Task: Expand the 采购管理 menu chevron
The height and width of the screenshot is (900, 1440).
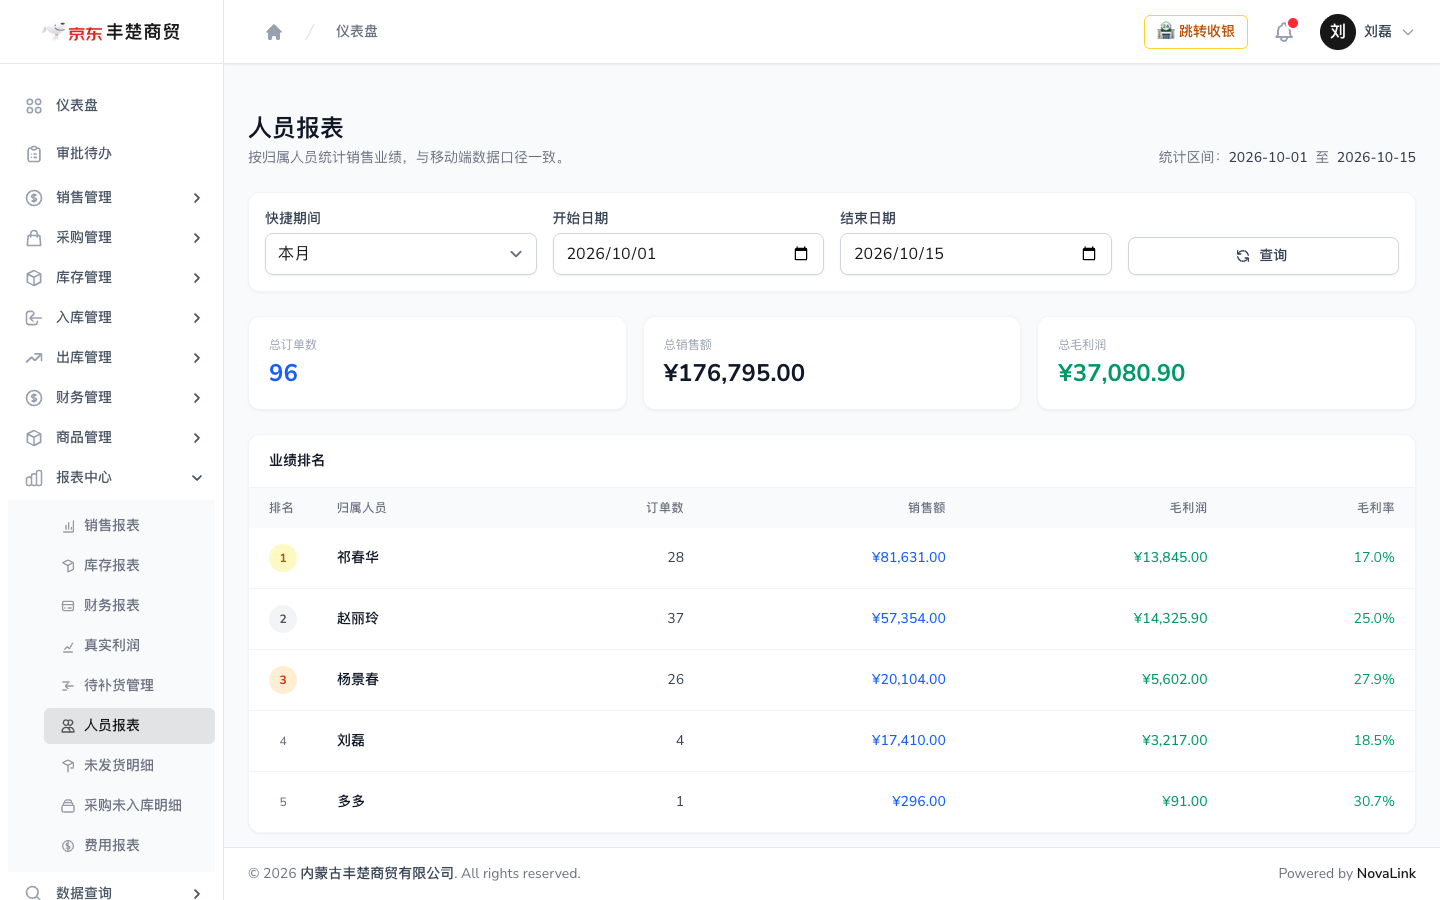Action: pos(197,238)
